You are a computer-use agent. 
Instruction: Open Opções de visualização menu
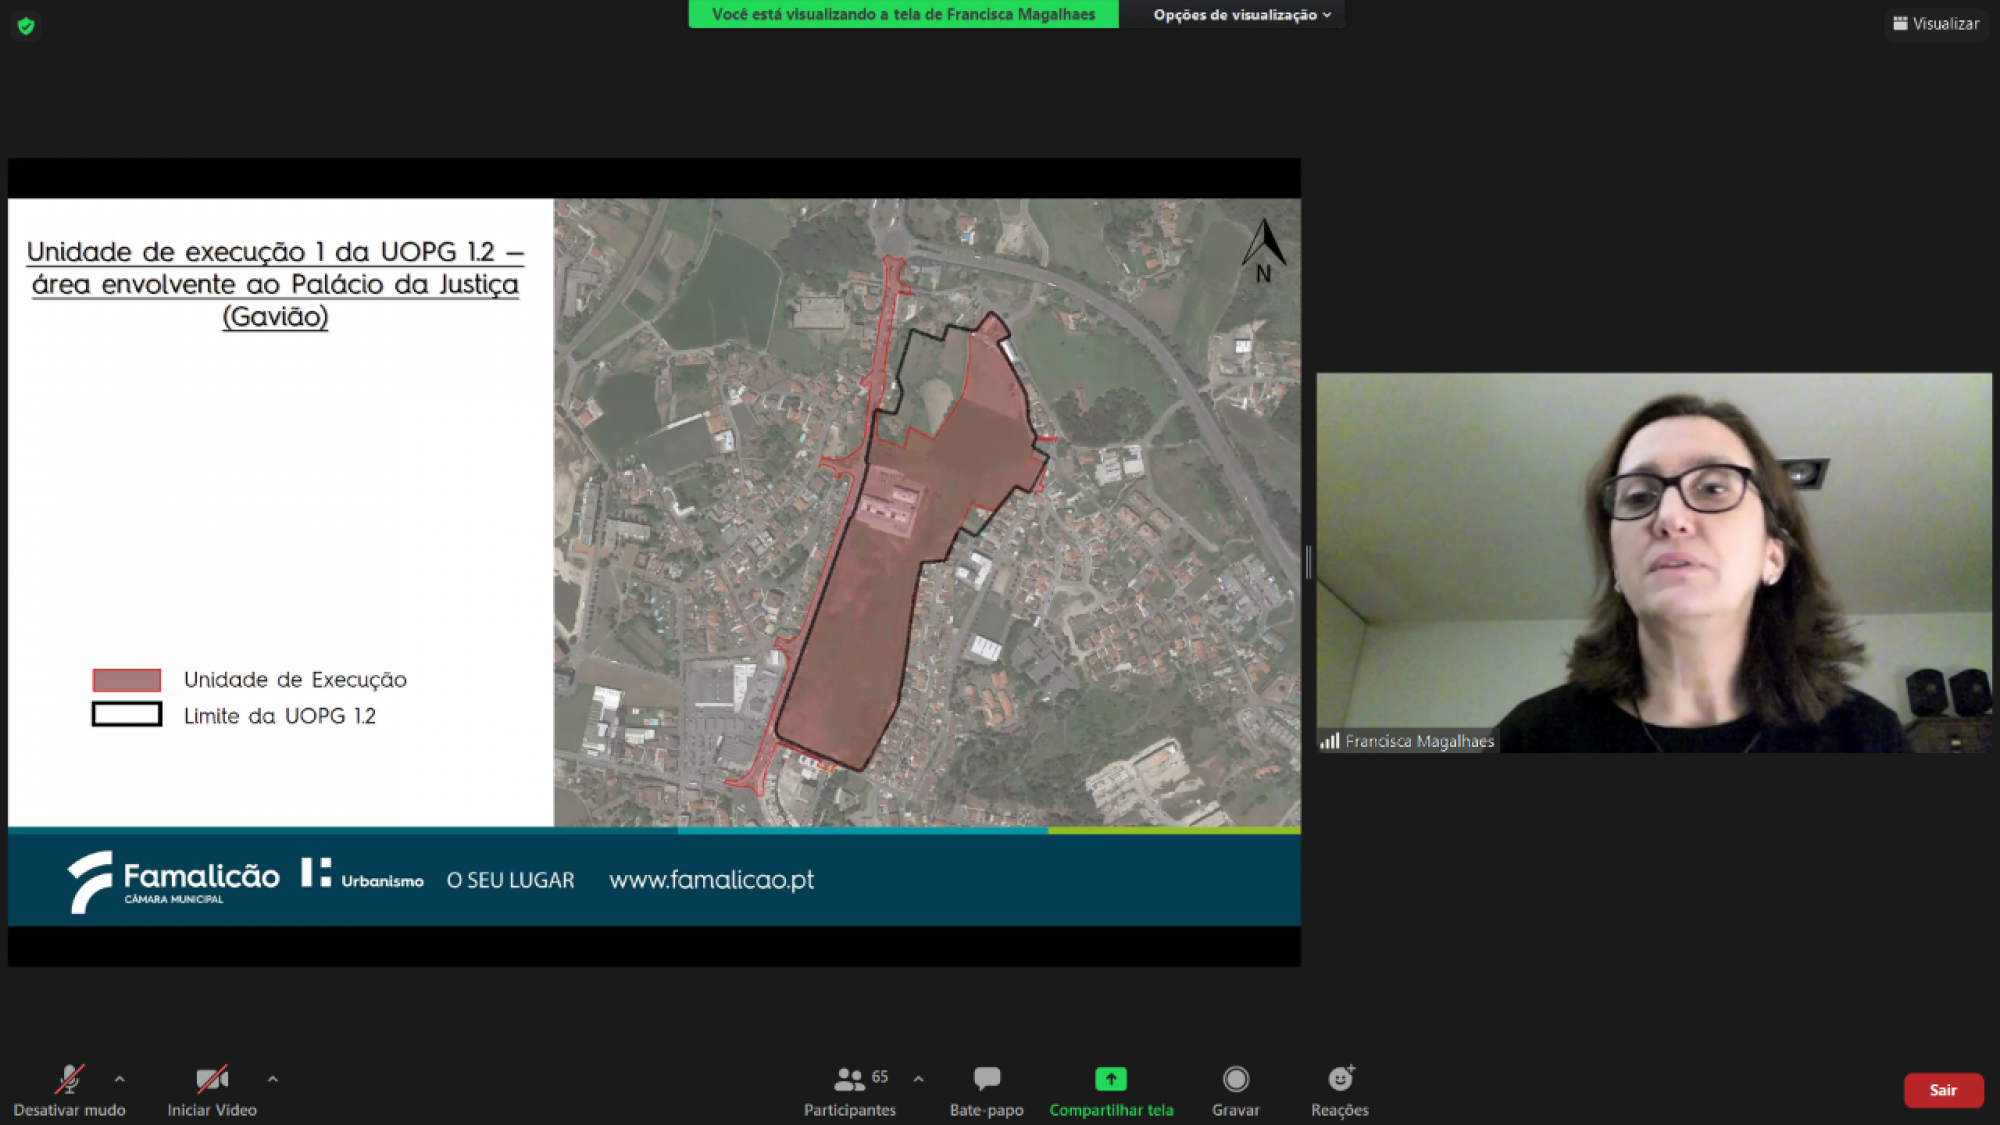tap(1241, 15)
